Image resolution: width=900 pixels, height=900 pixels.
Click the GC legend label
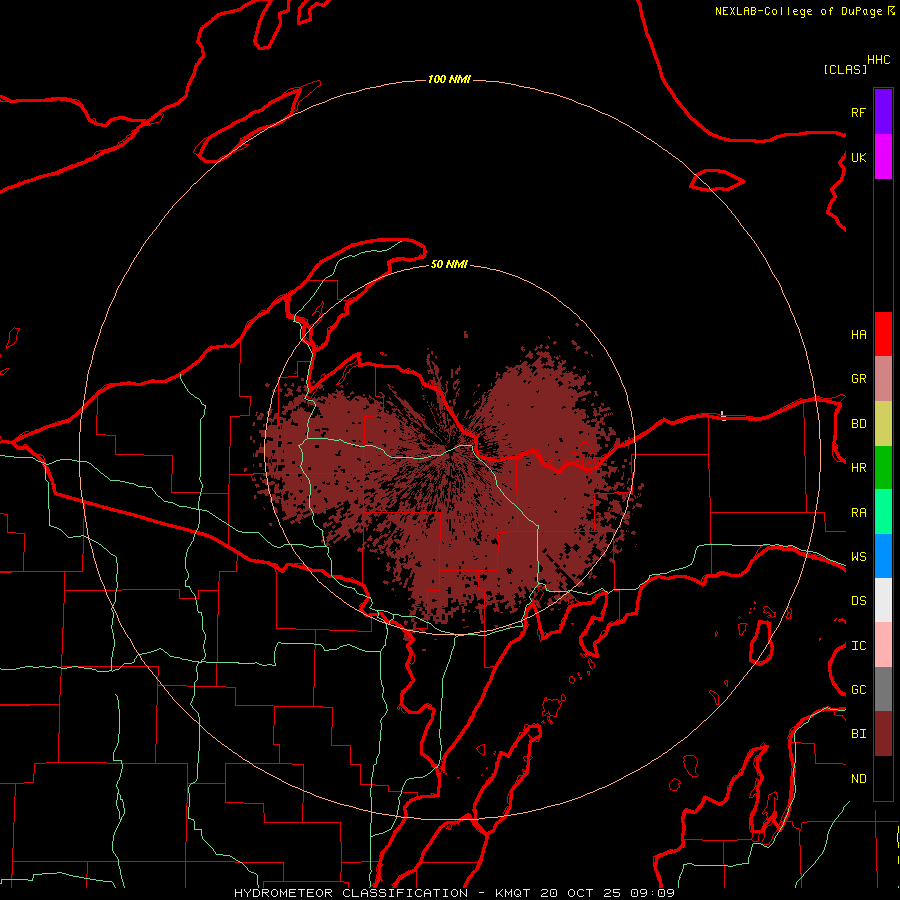(859, 690)
